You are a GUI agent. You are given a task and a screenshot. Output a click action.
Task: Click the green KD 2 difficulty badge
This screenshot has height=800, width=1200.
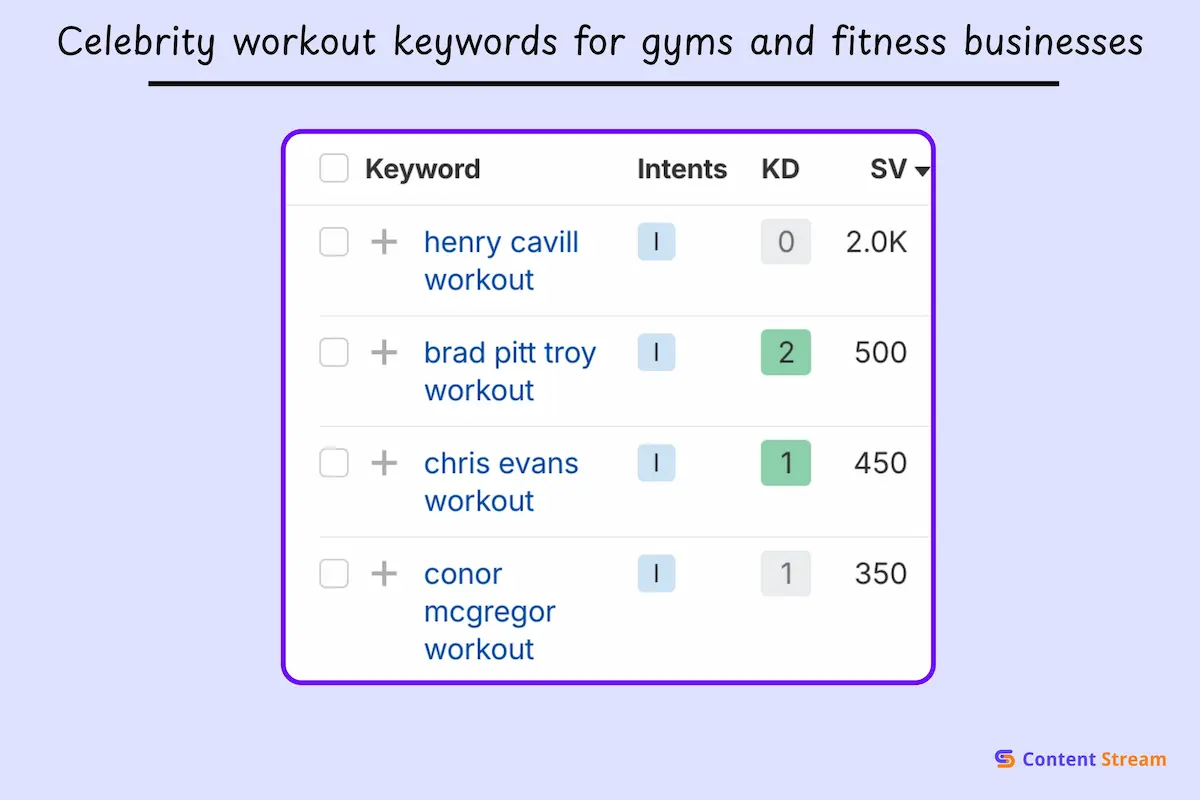tap(786, 353)
